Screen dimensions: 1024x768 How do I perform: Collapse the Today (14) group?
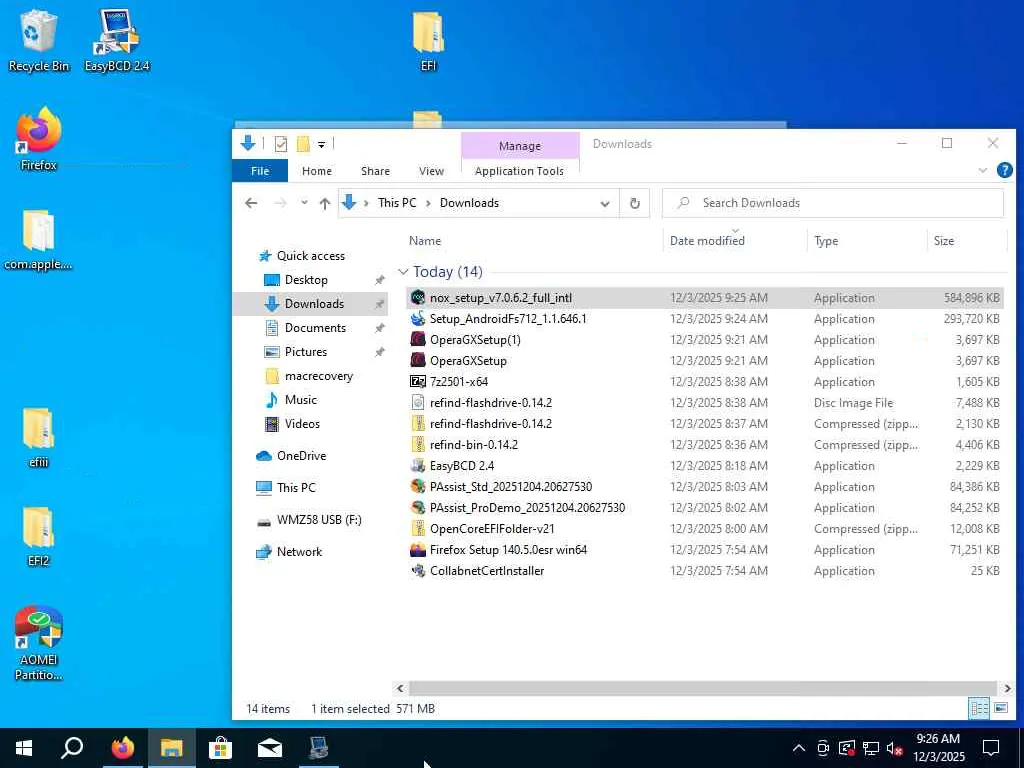pyautogui.click(x=403, y=272)
